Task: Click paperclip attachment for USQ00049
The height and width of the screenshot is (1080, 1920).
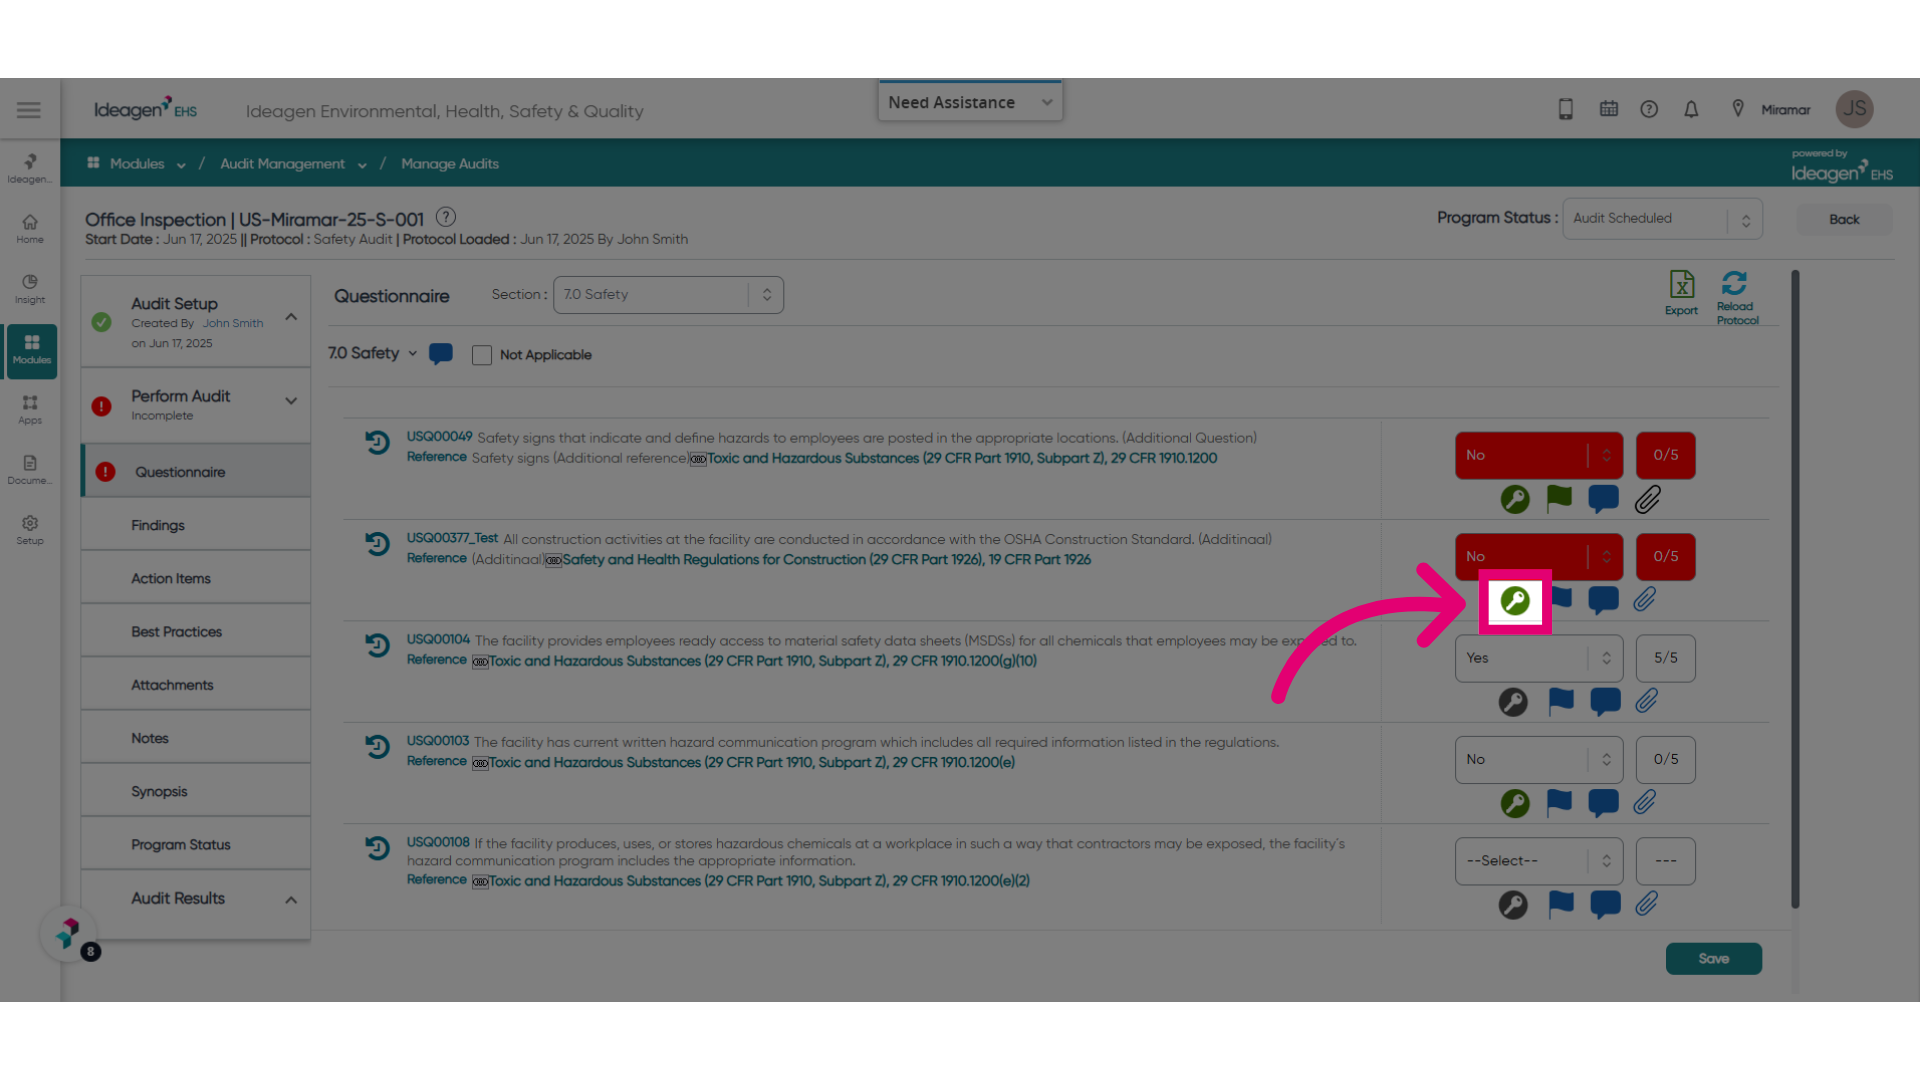Action: [x=1648, y=499]
